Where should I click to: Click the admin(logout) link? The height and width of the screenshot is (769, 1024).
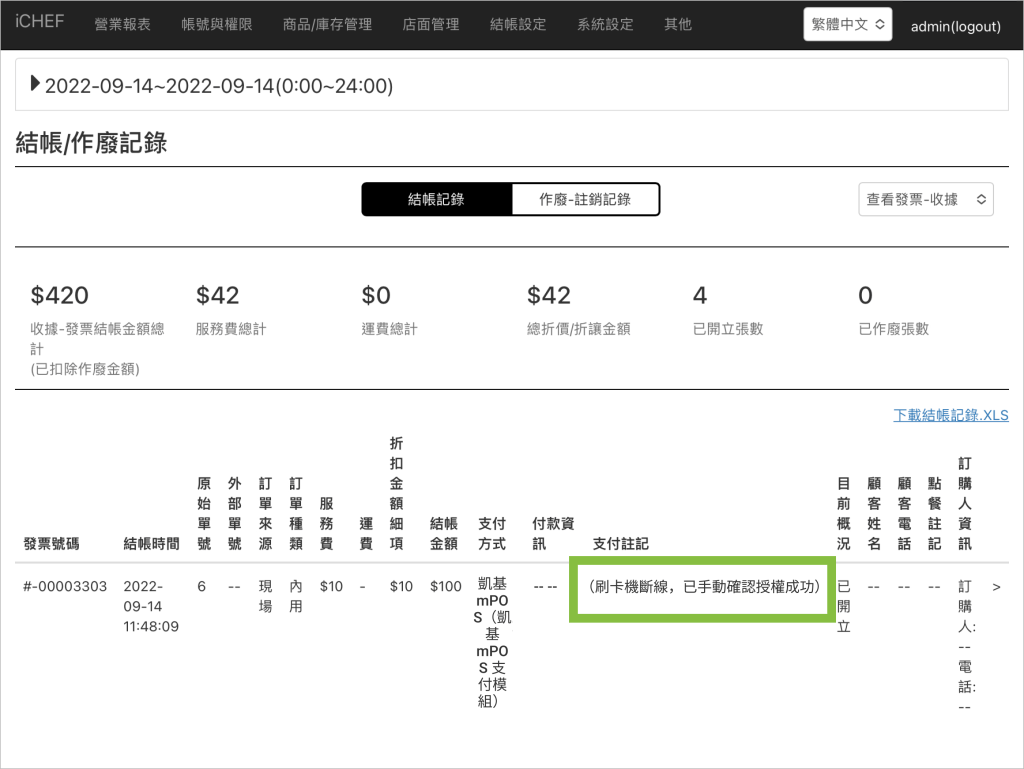coord(955,27)
